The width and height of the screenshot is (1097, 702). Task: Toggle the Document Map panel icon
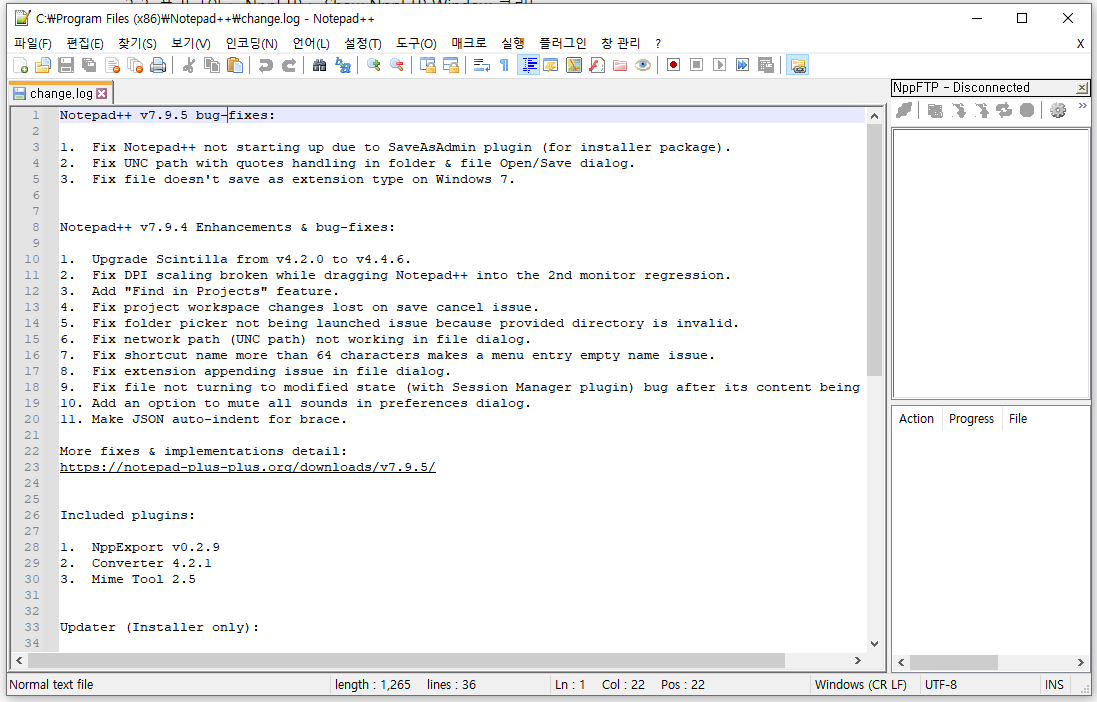click(574, 66)
